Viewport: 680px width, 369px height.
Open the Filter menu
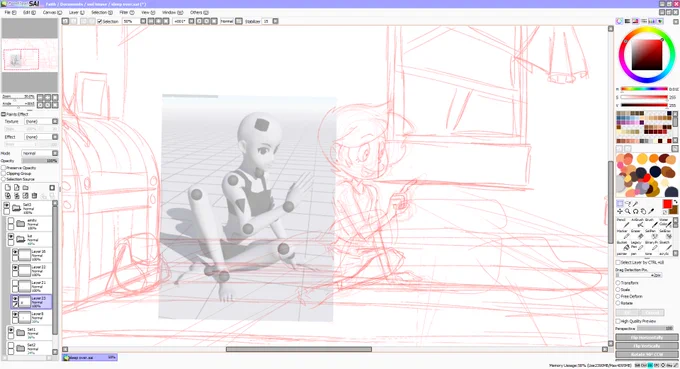(x=127, y=13)
